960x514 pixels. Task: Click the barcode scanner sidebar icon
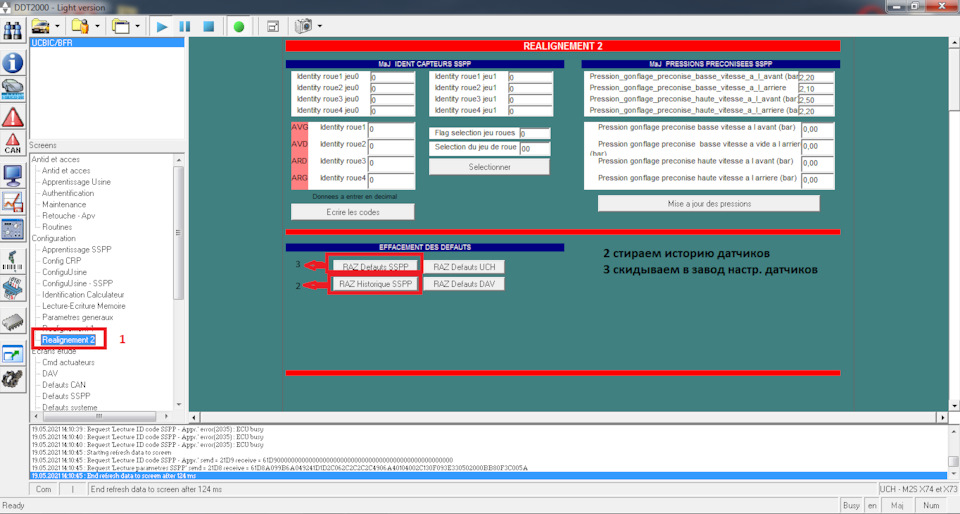coord(13,261)
